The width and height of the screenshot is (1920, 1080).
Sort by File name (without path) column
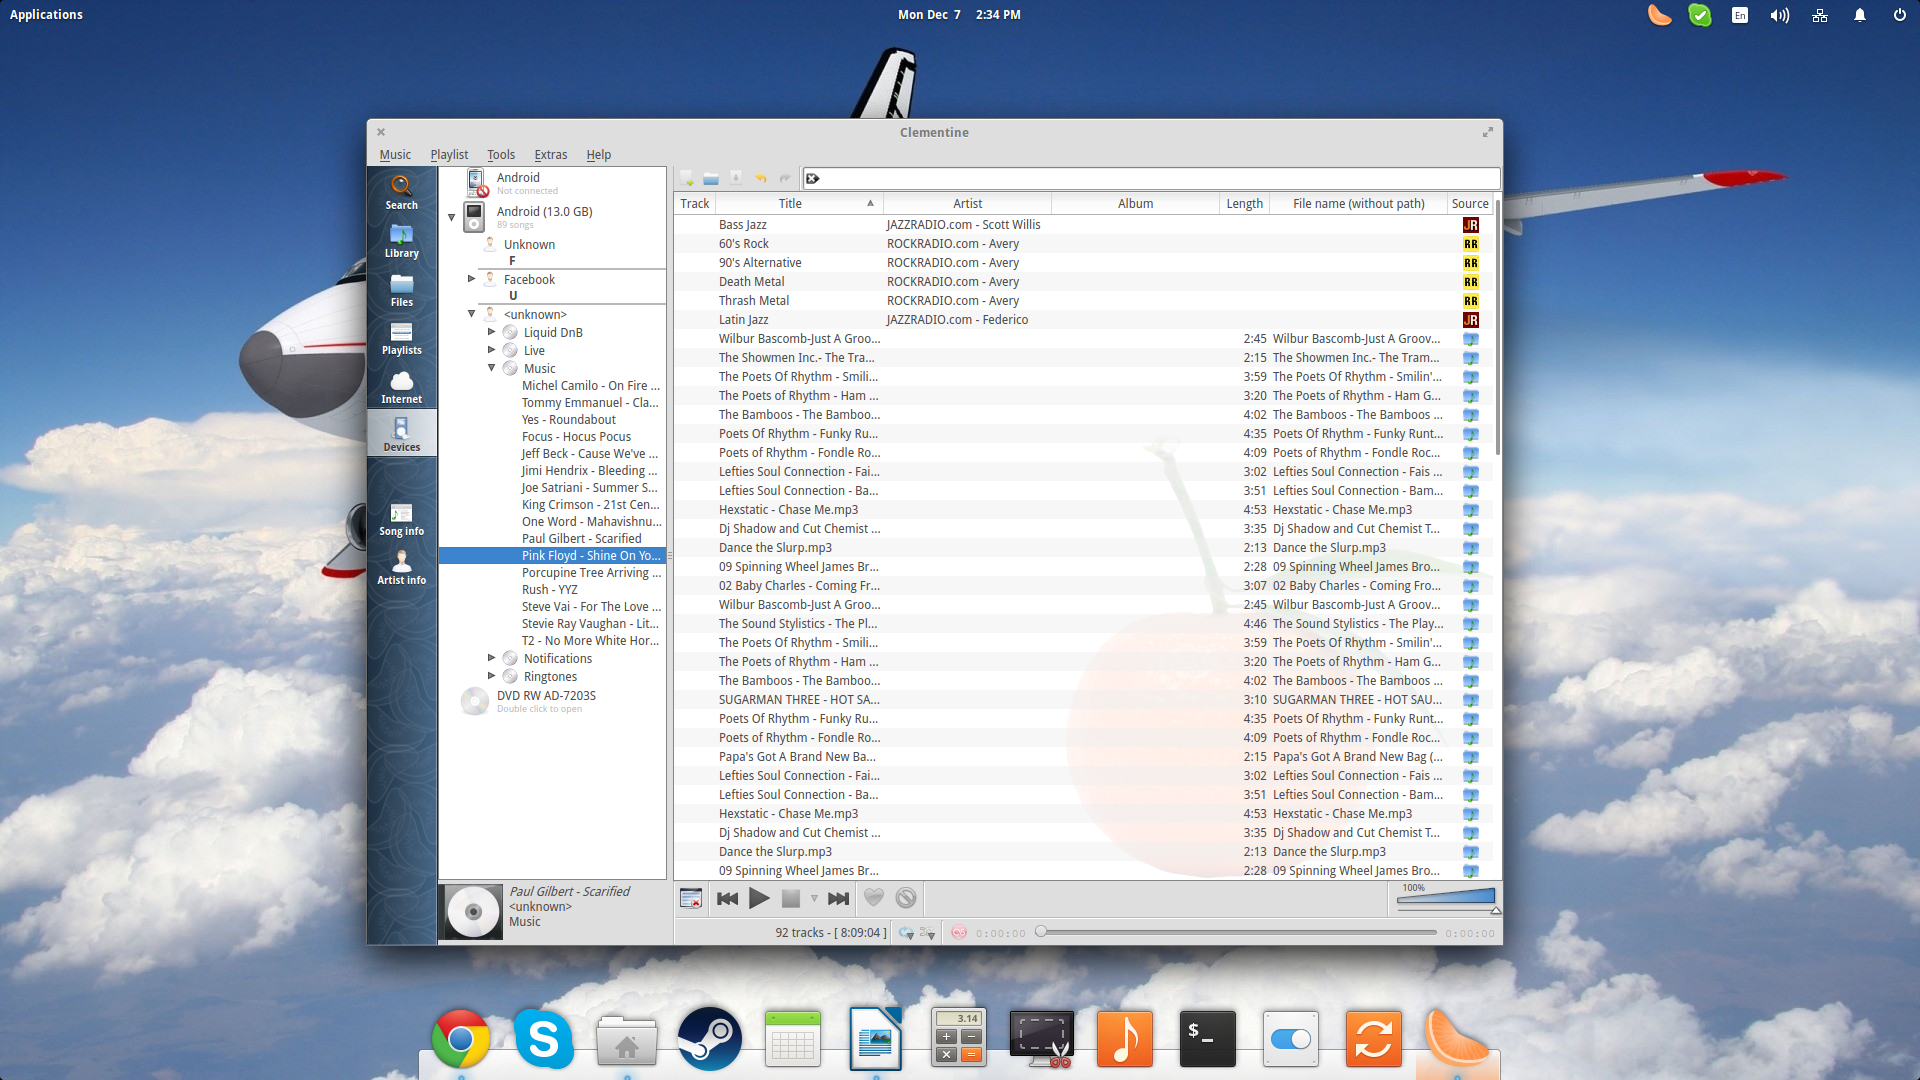(x=1358, y=203)
